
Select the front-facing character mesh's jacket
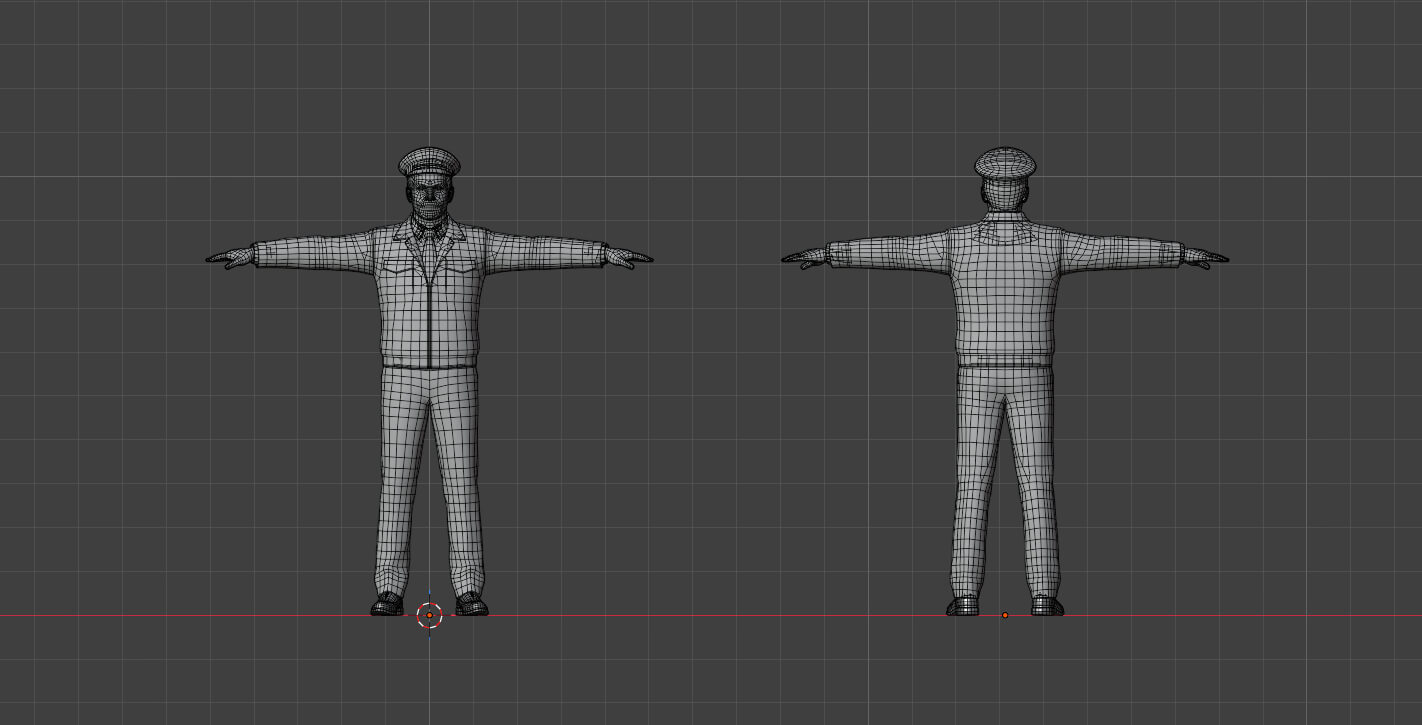[x=429, y=292]
